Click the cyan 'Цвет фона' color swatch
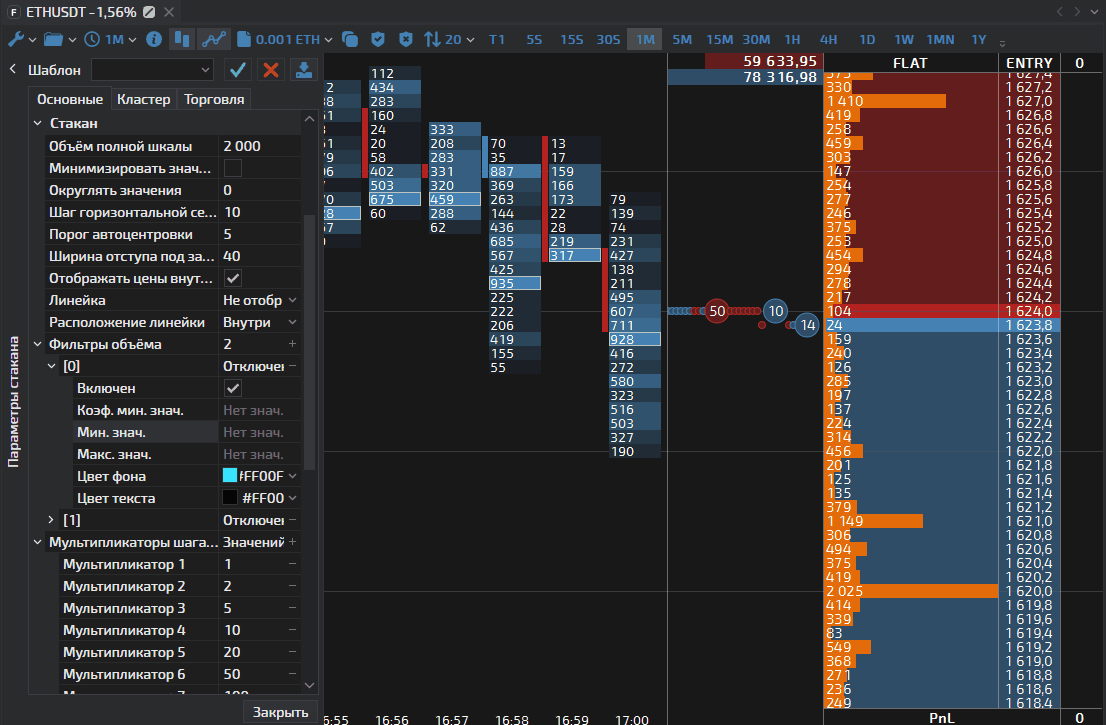 click(x=230, y=476)
